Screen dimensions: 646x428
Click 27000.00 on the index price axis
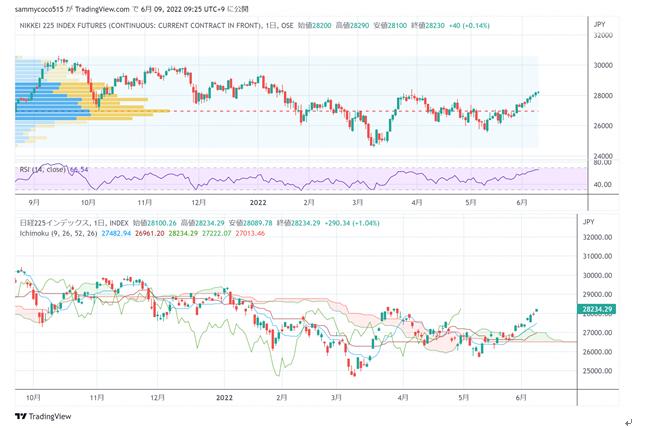597,333
